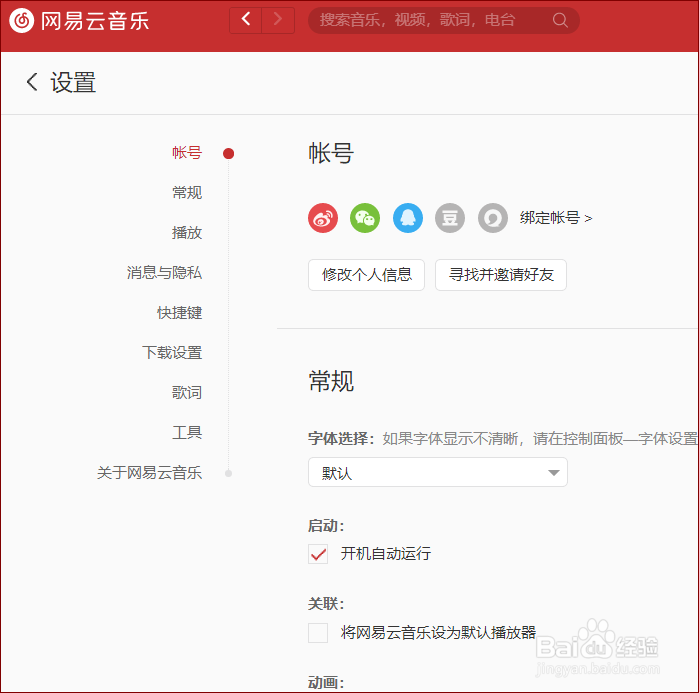Return from 设置 using the back chevron

click(x=32, y=82)
